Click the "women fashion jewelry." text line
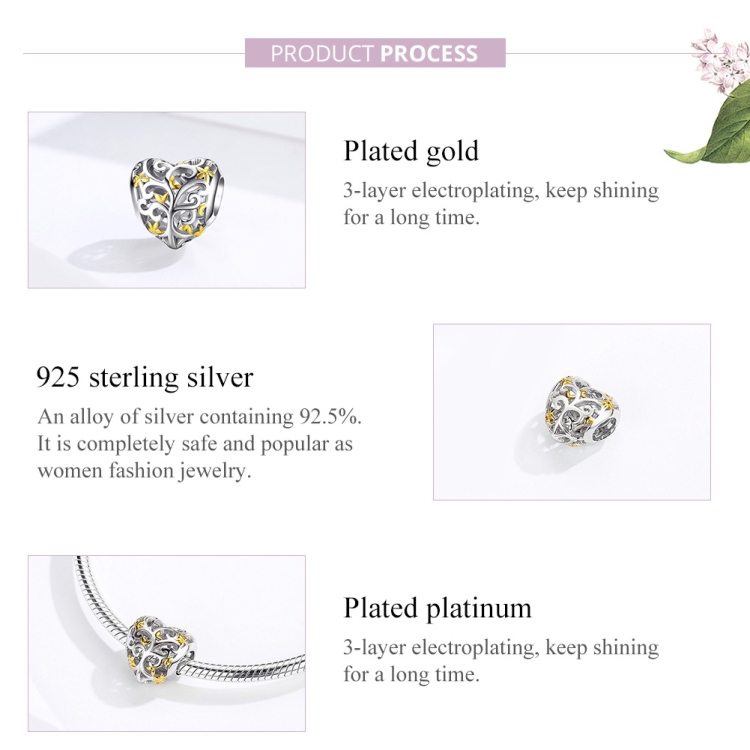The image size is (750, 750). click(x=144, y=469)
